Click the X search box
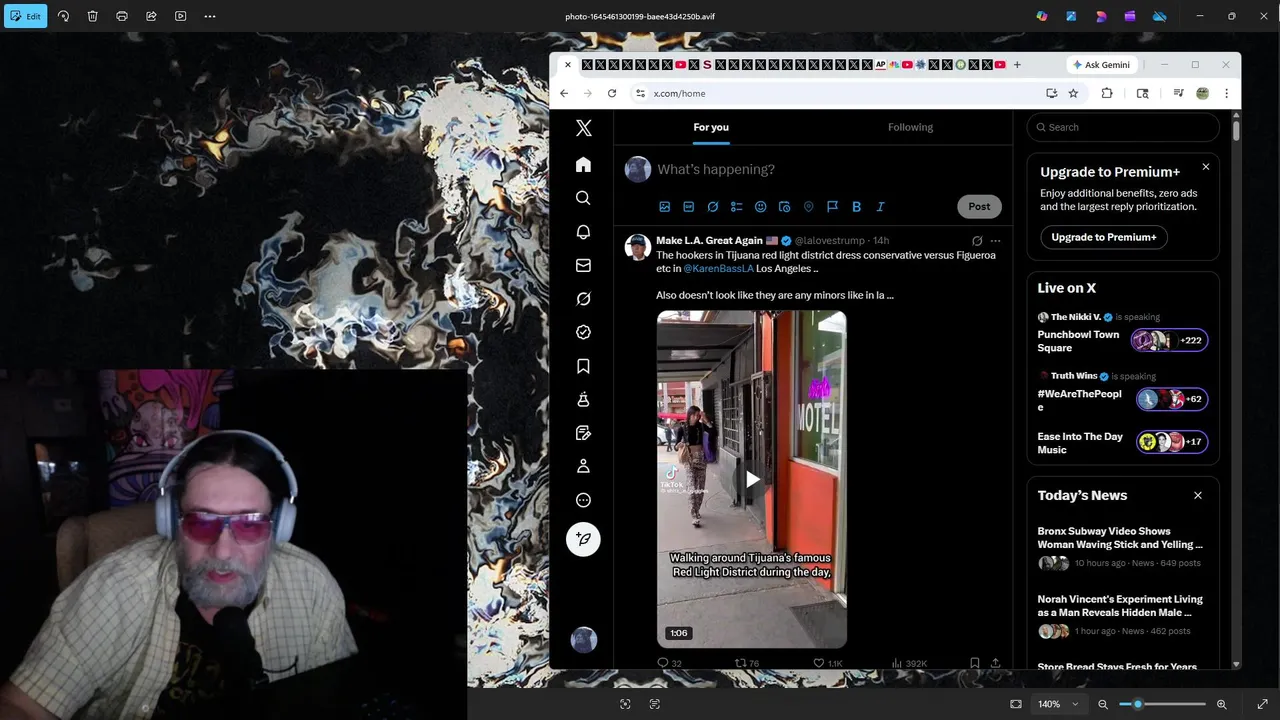 tap(1123, 127)
